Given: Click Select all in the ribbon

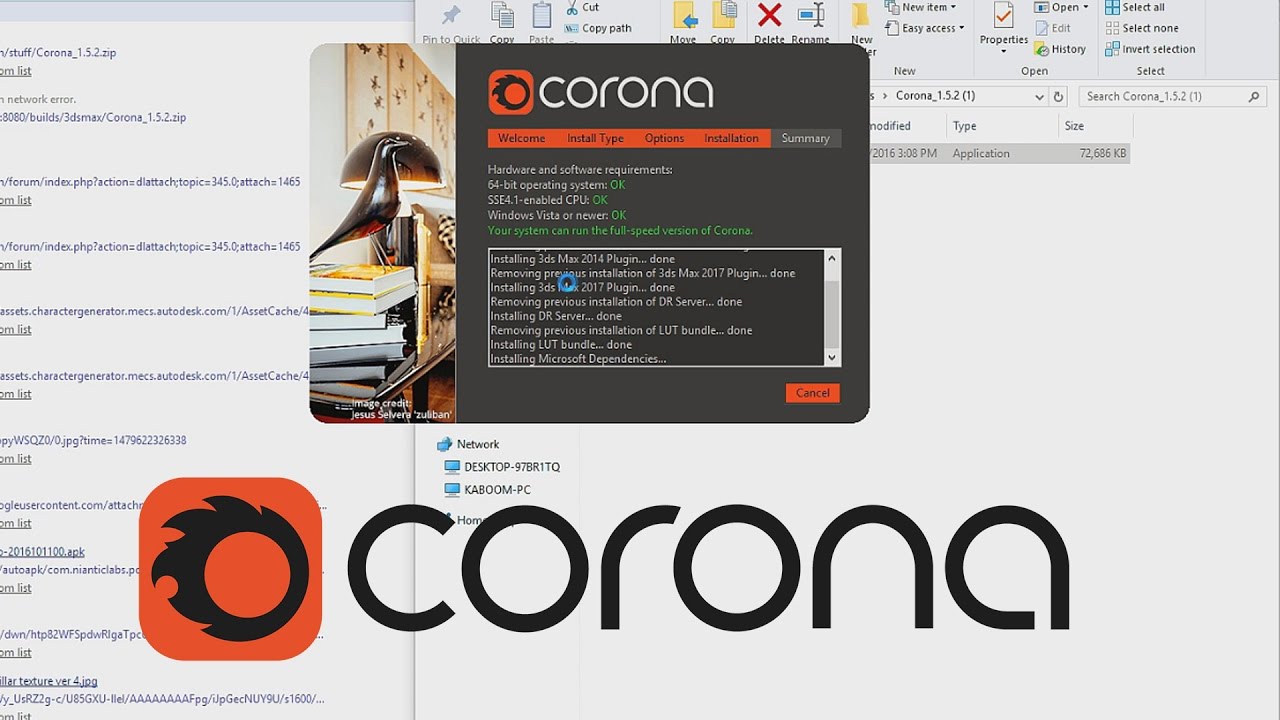Looking at the screenshot, I should [1135, 7].
